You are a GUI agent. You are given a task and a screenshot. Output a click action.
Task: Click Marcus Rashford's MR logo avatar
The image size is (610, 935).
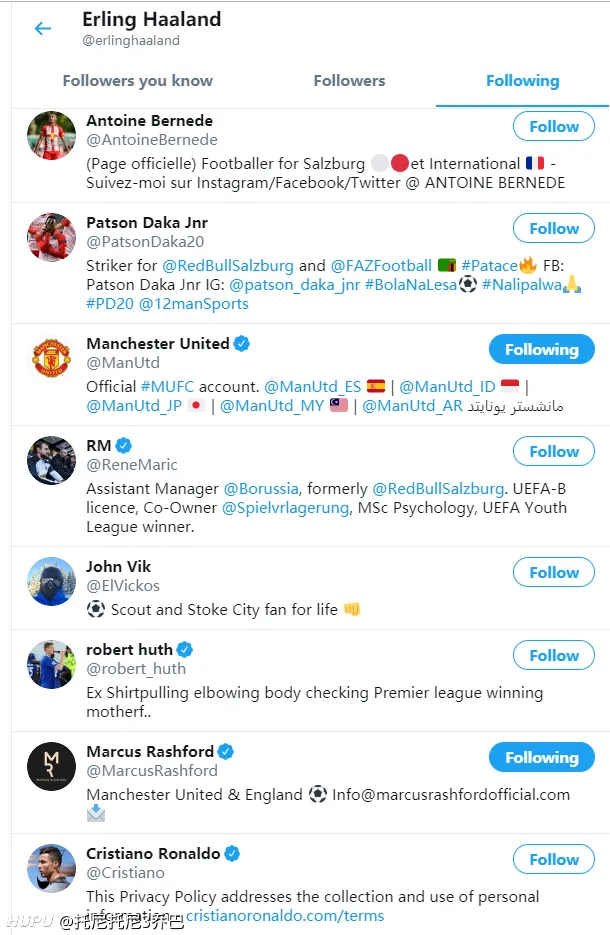(51, 766)
